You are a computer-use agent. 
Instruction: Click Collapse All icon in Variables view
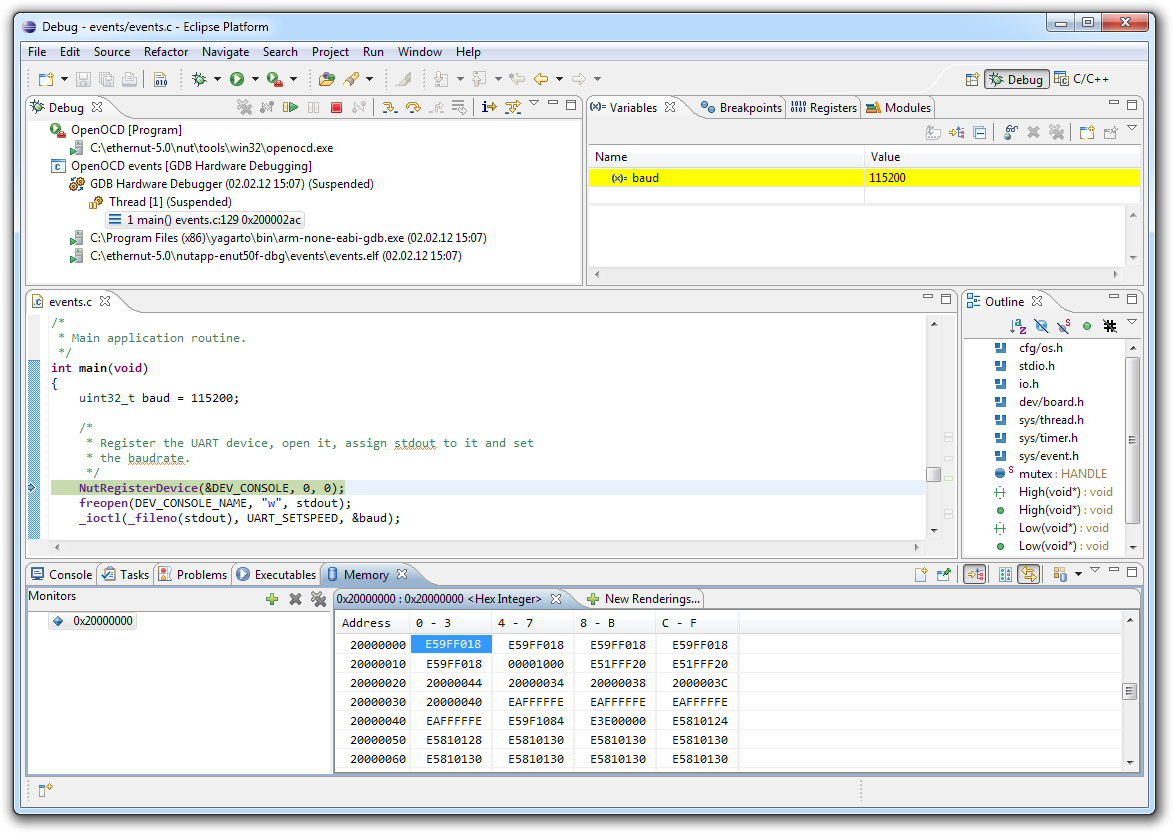tap(979, 133)
